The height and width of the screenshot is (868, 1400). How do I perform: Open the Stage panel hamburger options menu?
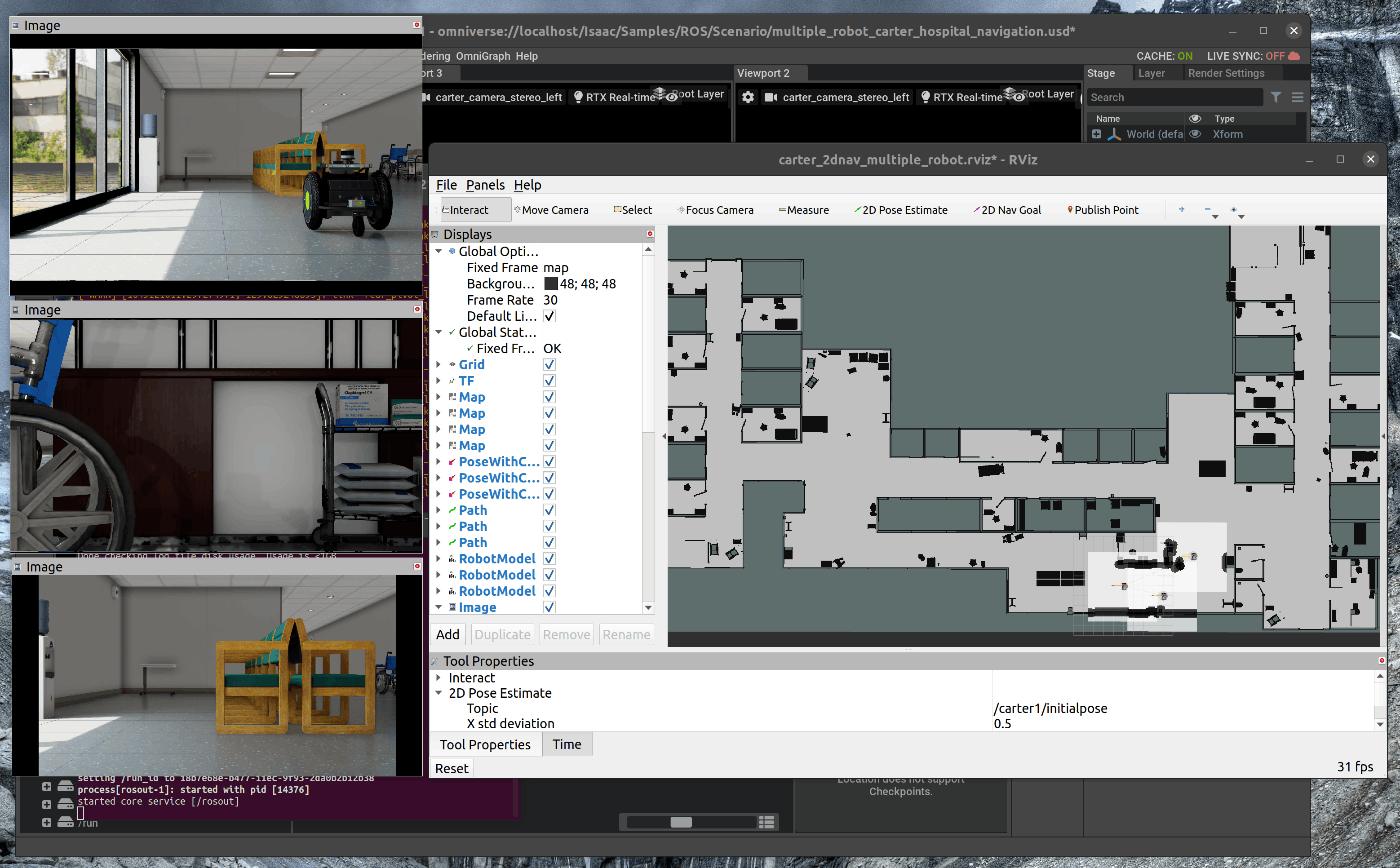click(x=1297, y=97)
